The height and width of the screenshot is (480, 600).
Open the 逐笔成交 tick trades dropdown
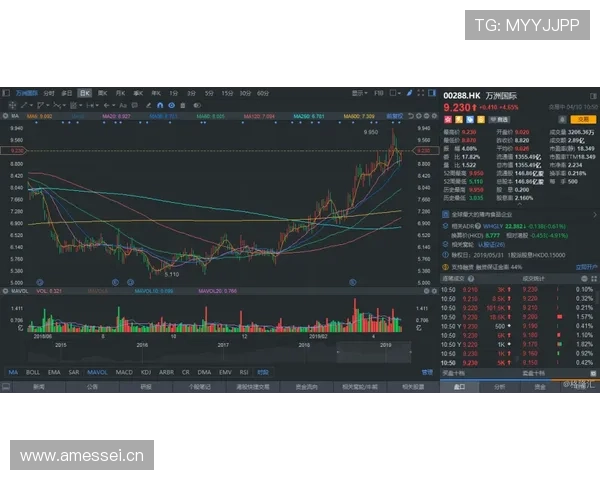[458, 278]
